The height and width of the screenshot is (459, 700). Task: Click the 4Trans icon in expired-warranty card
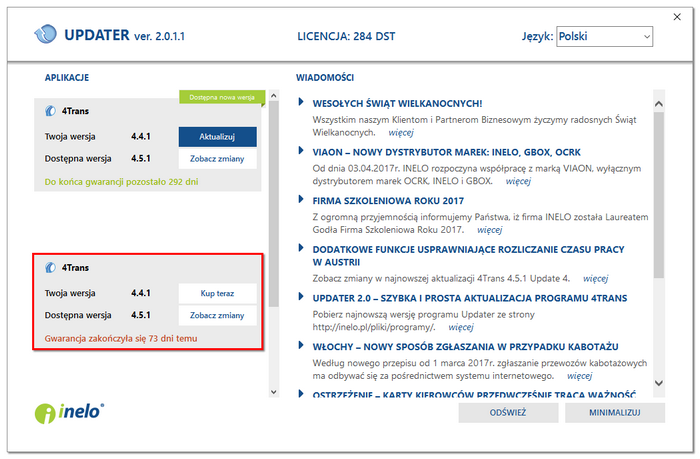tap(50, 267)
